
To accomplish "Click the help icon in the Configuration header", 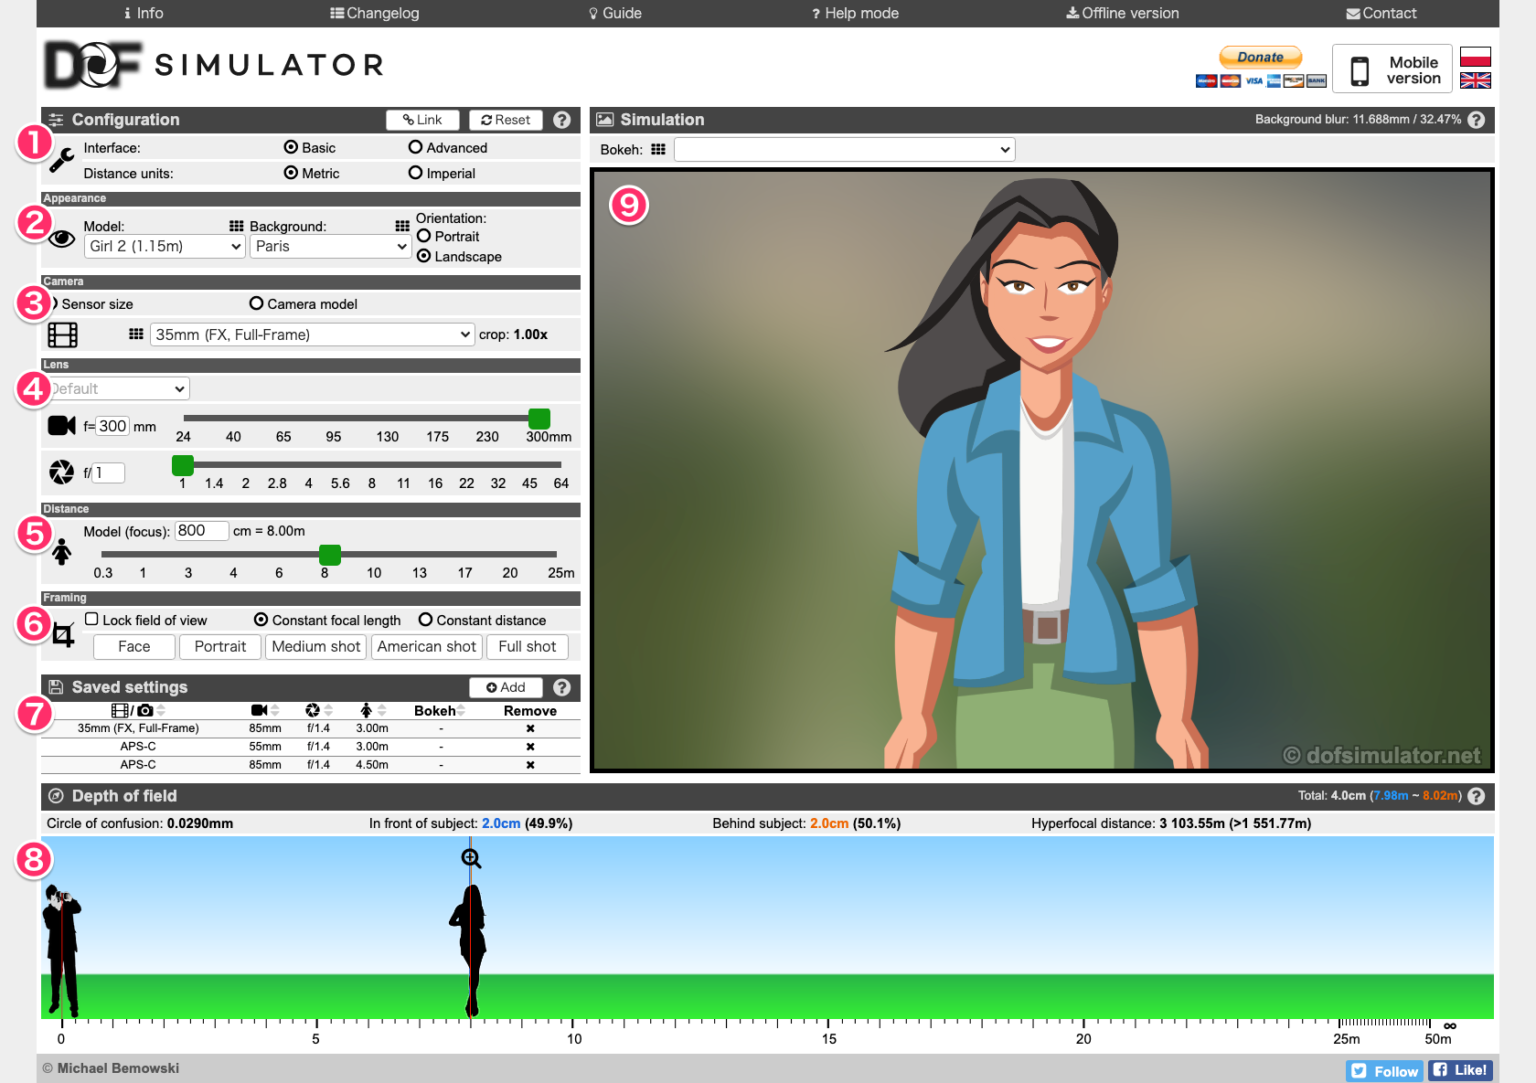I will [562, 119].
